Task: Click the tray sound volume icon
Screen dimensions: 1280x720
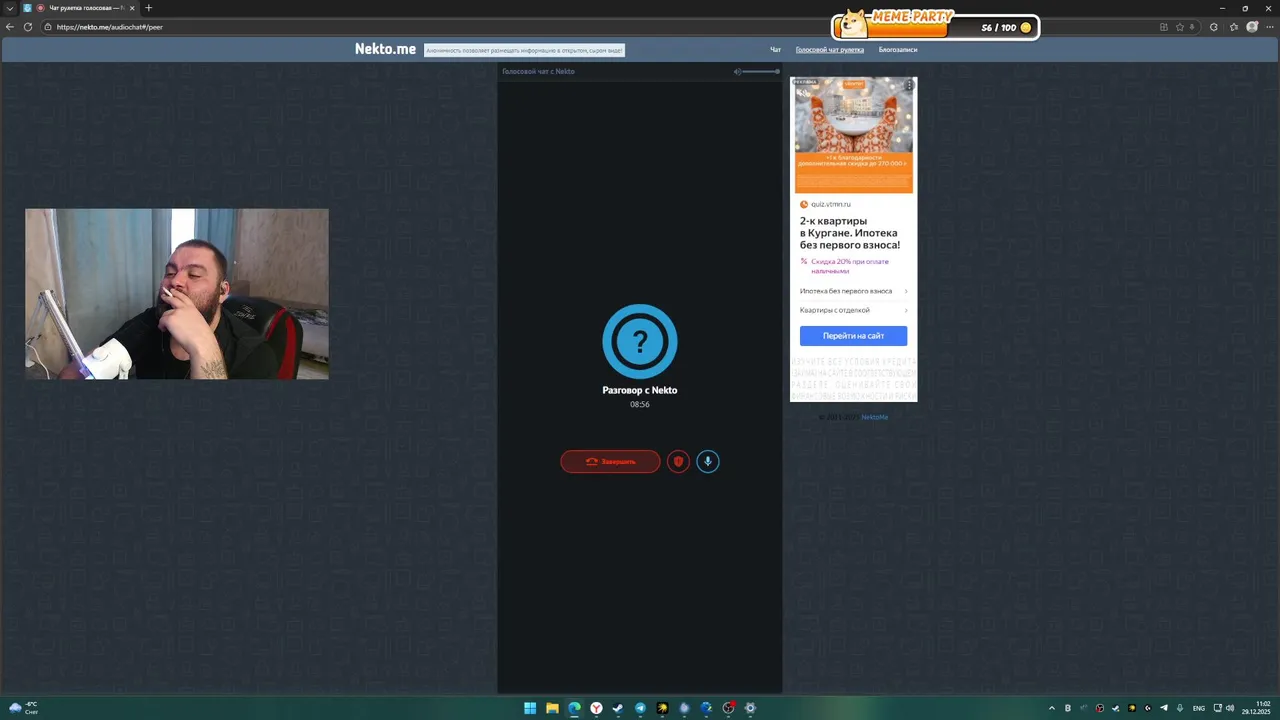Action: (x=1229, y=708)
